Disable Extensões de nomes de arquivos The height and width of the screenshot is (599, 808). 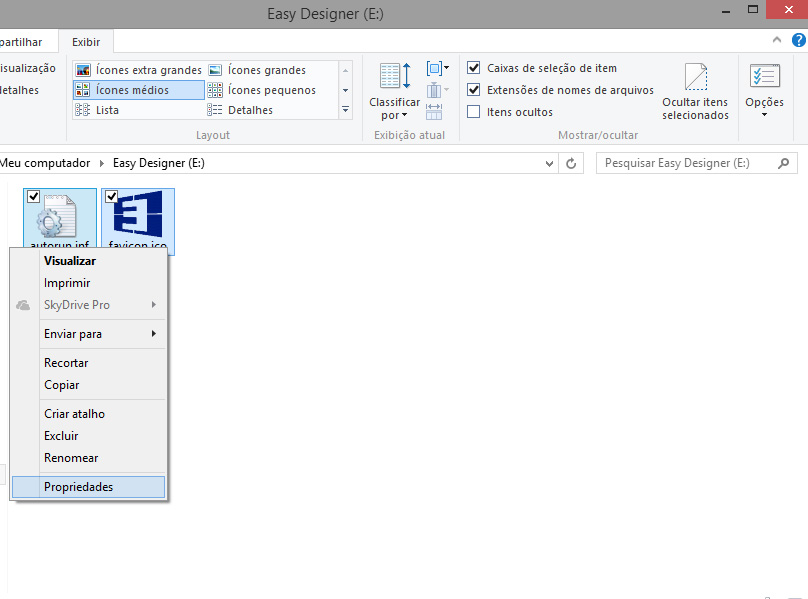click(x=474, y=90)
